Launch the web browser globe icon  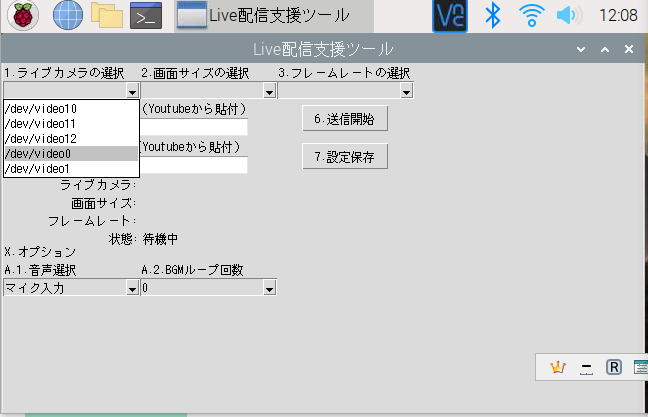coord(68,15)
